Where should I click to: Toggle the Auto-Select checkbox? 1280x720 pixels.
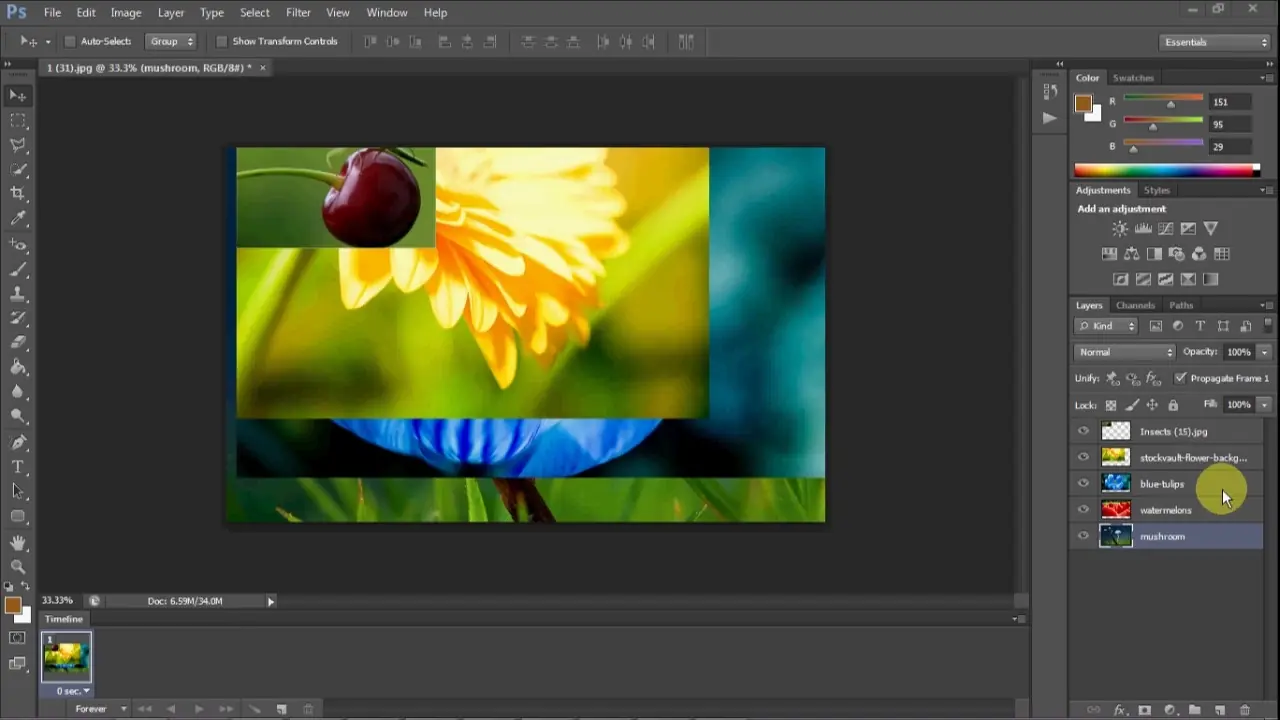pyautogui.click(x=70, y=42)
